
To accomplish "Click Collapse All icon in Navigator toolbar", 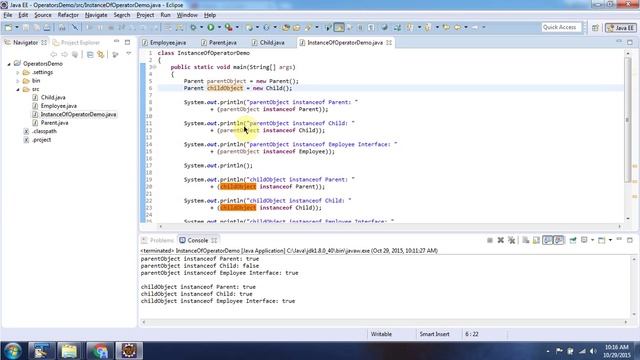I will pos(90,54).
